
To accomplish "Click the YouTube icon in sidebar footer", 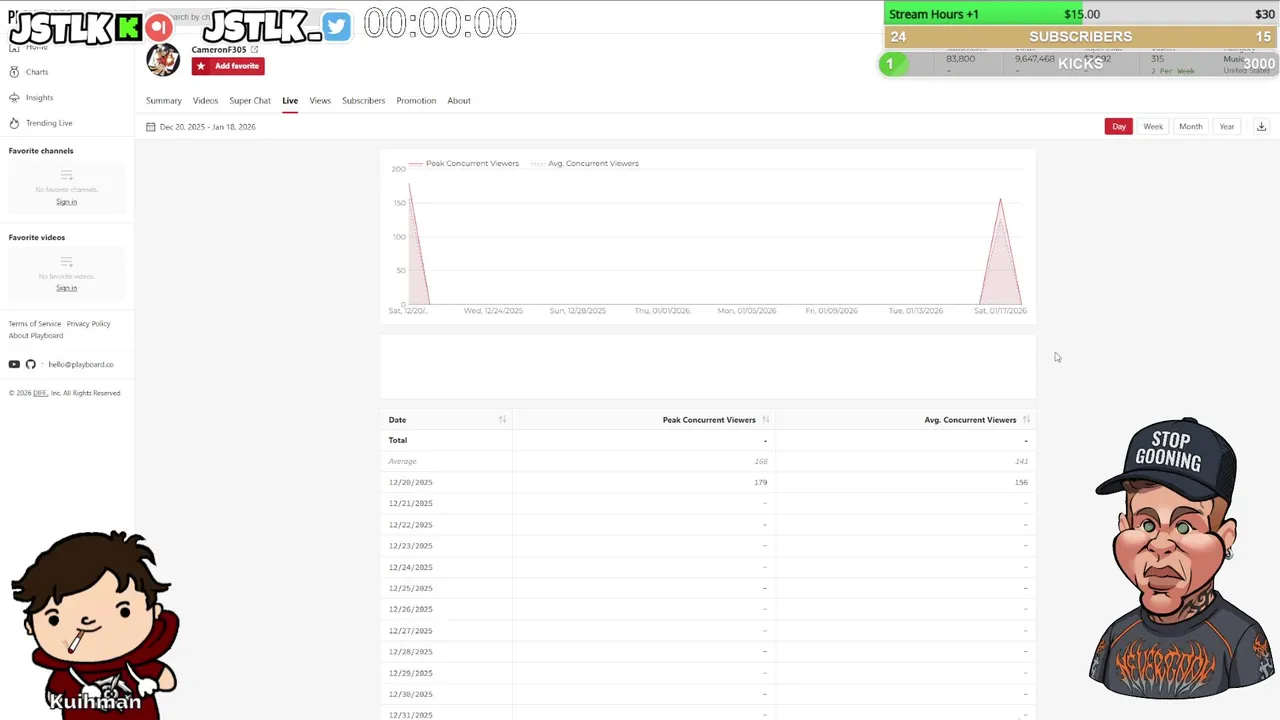I will (x=14, y=364).
